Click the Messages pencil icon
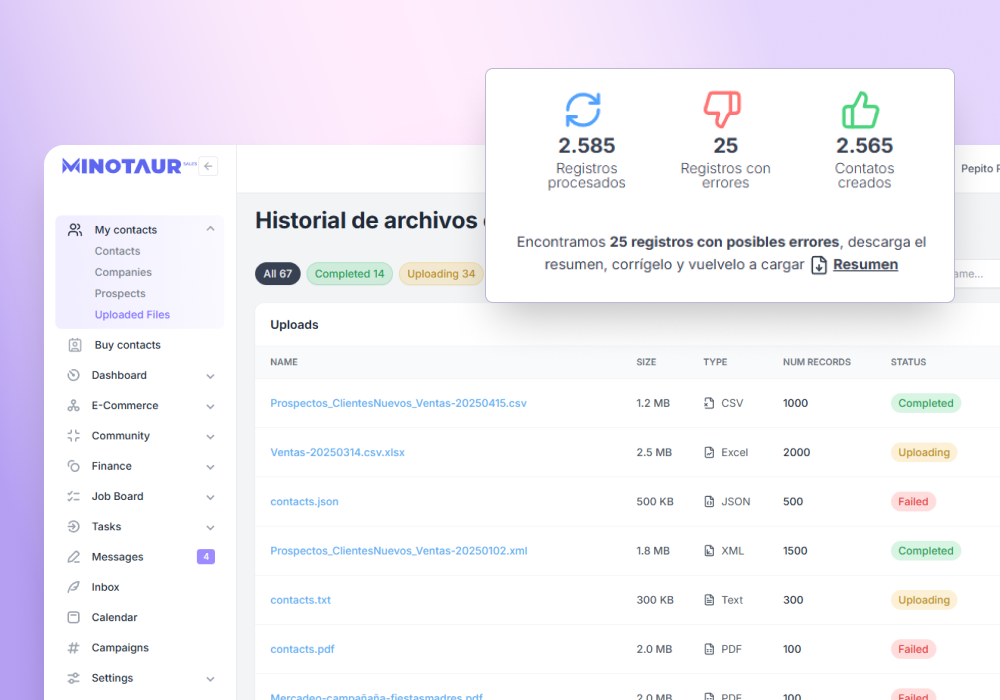Screen dimensions: 1000x700 point(74,557)
